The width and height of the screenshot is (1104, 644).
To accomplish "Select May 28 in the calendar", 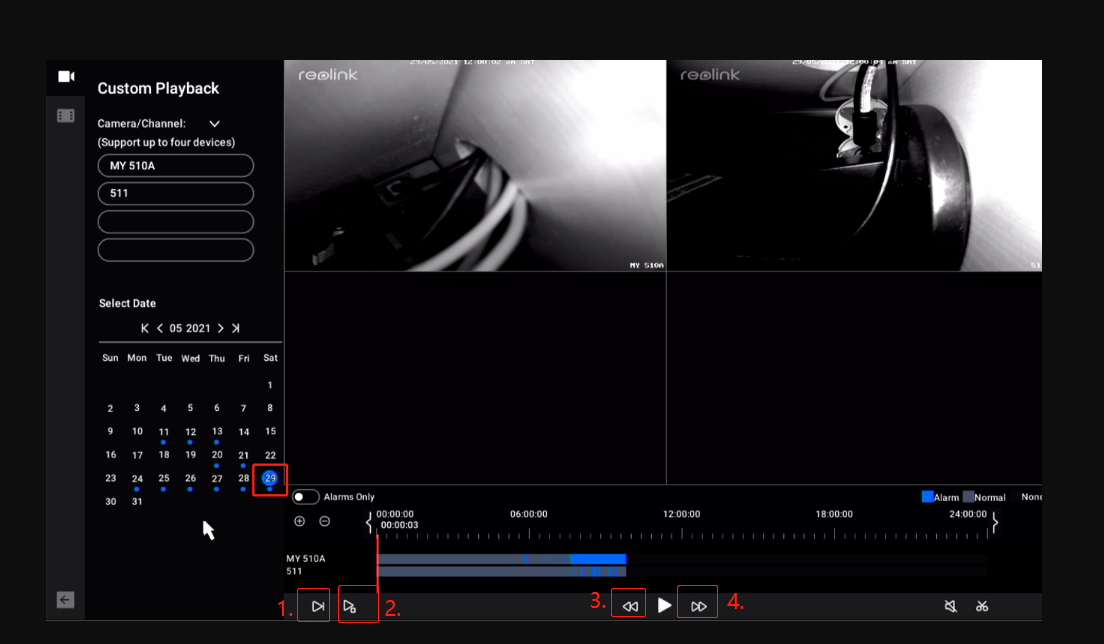I will tap(244, 479).
